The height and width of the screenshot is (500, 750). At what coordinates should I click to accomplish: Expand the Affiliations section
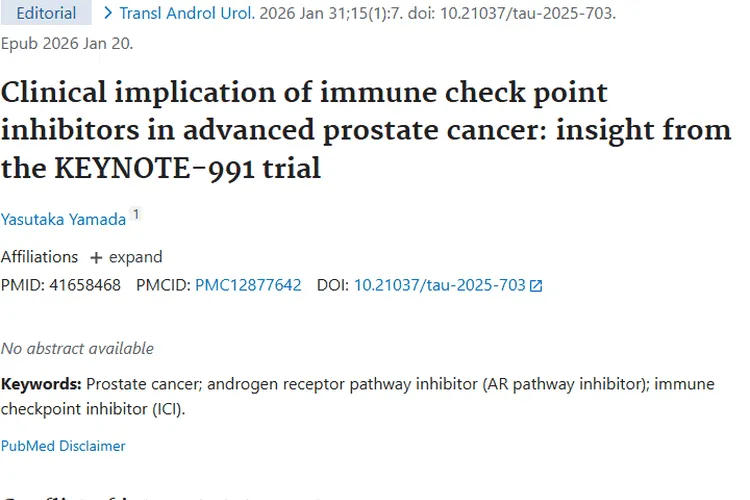(126, 257)
